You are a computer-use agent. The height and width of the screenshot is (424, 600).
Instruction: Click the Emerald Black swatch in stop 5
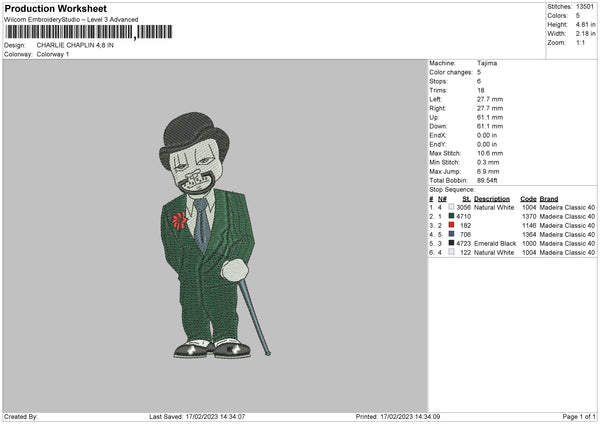[451, 243]
